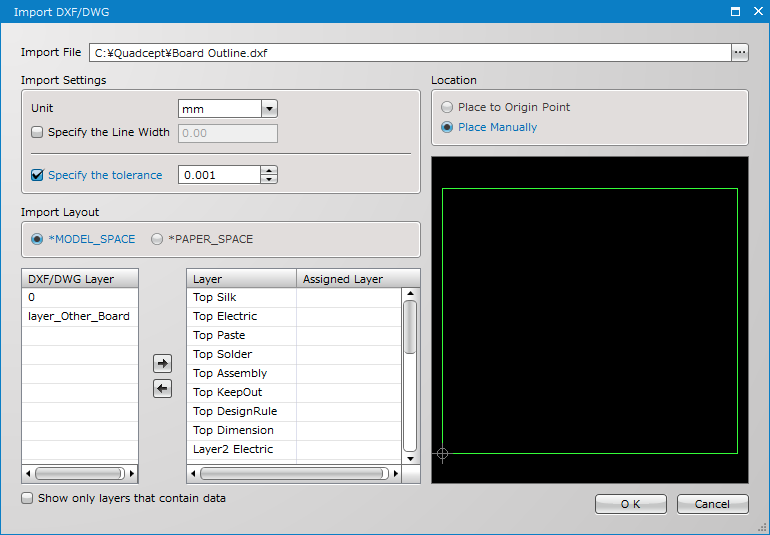This screenshot has height=535, width=770.
Task: Click layer table horizontal scroll right arrow
Action: [x=396, y=474]
